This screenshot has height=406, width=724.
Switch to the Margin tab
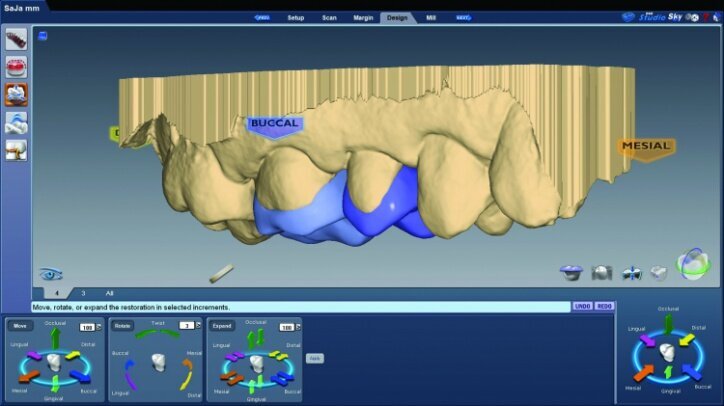pos(361,17)
